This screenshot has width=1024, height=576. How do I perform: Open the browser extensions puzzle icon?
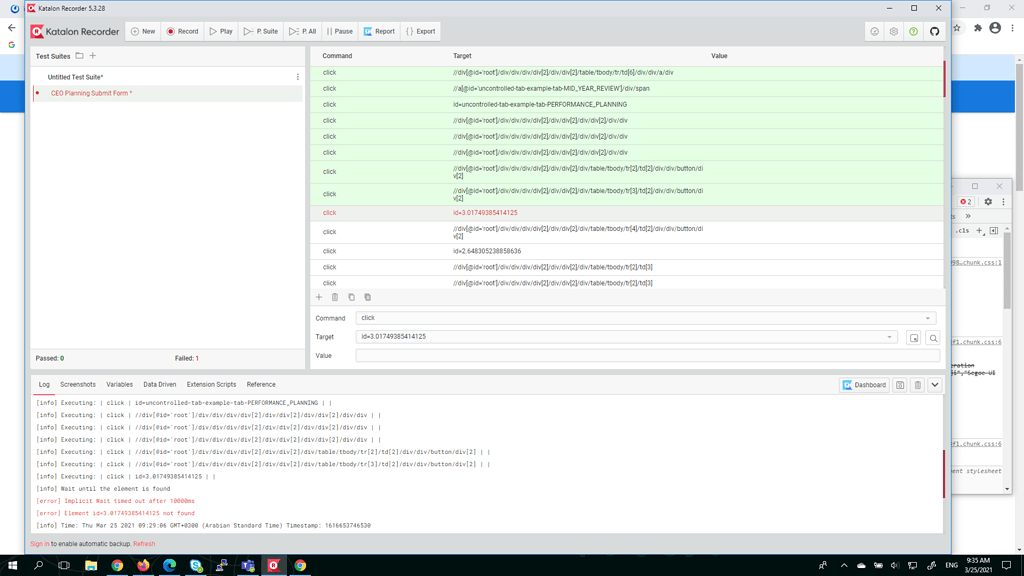click(x=978, y=28)
